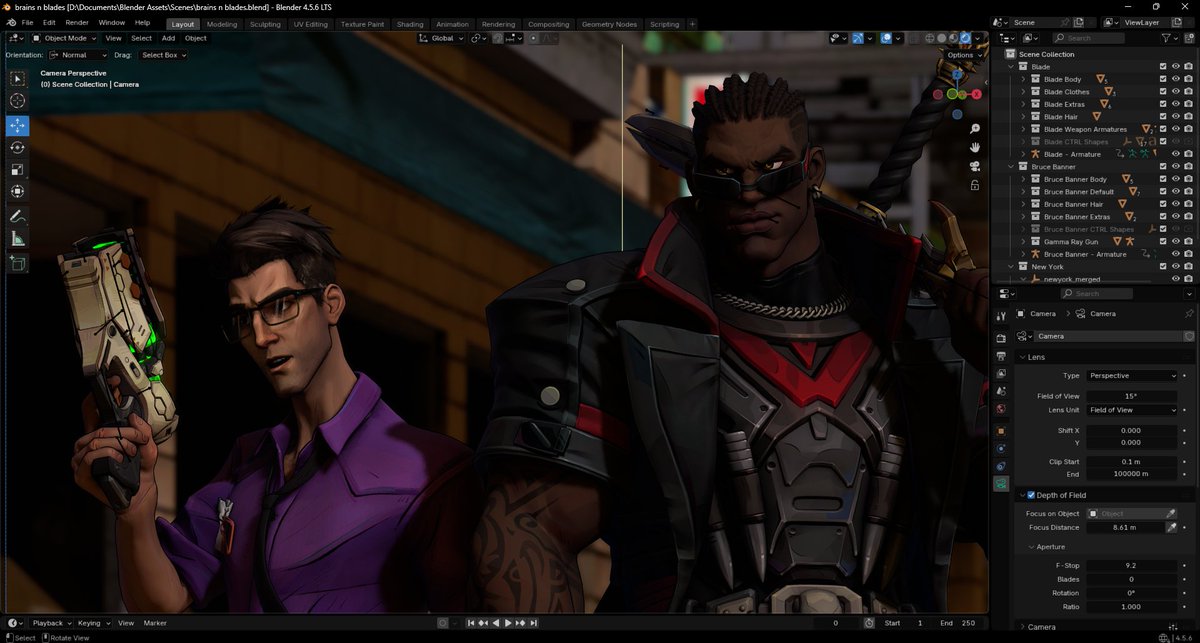
Task: Open the orange Object properties tab
Action: [x=1001, y=431]
